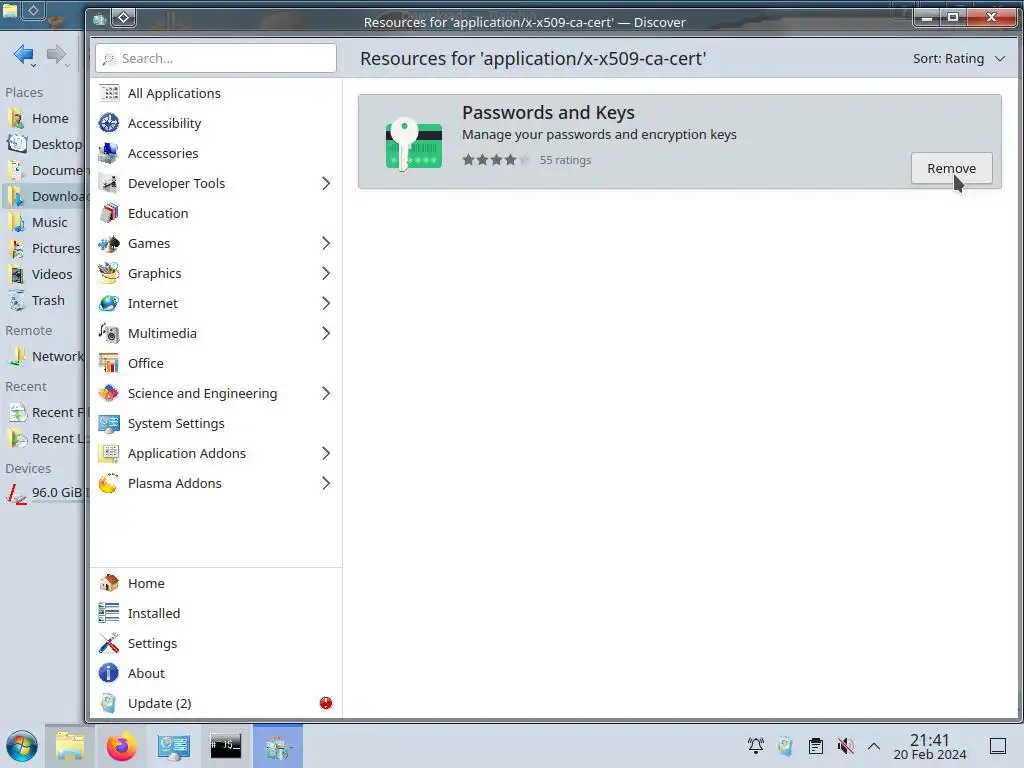Screen dimensions: 1024x768
Task: Open the clock showing 21:41
Action: (929, 746)
